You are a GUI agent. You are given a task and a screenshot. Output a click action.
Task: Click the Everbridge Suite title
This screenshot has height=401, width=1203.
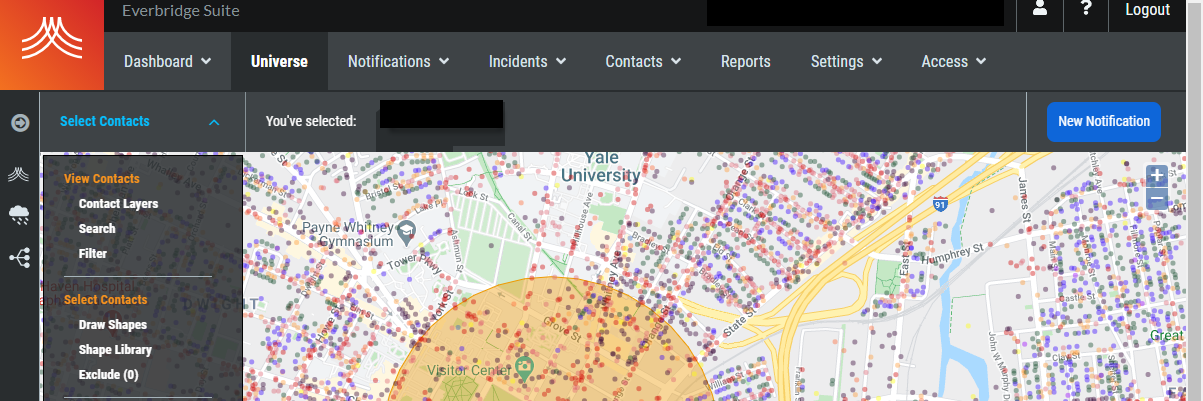180,11
